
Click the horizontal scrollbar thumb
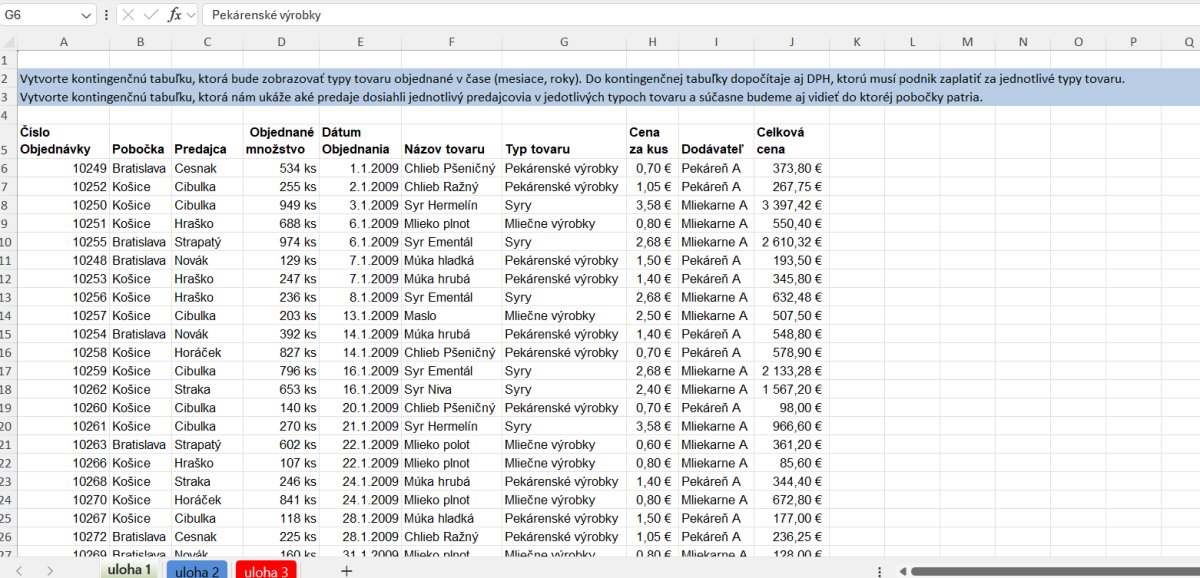(1055, 571)
